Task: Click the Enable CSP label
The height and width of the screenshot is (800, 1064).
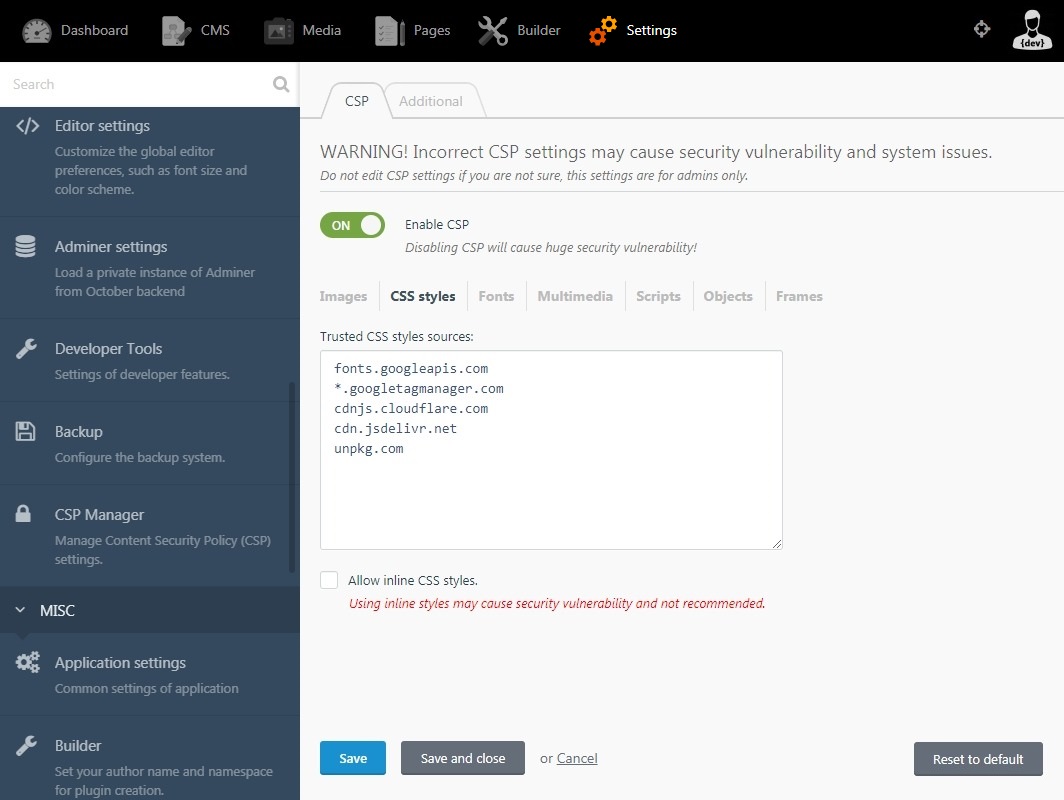Action: 437,225
